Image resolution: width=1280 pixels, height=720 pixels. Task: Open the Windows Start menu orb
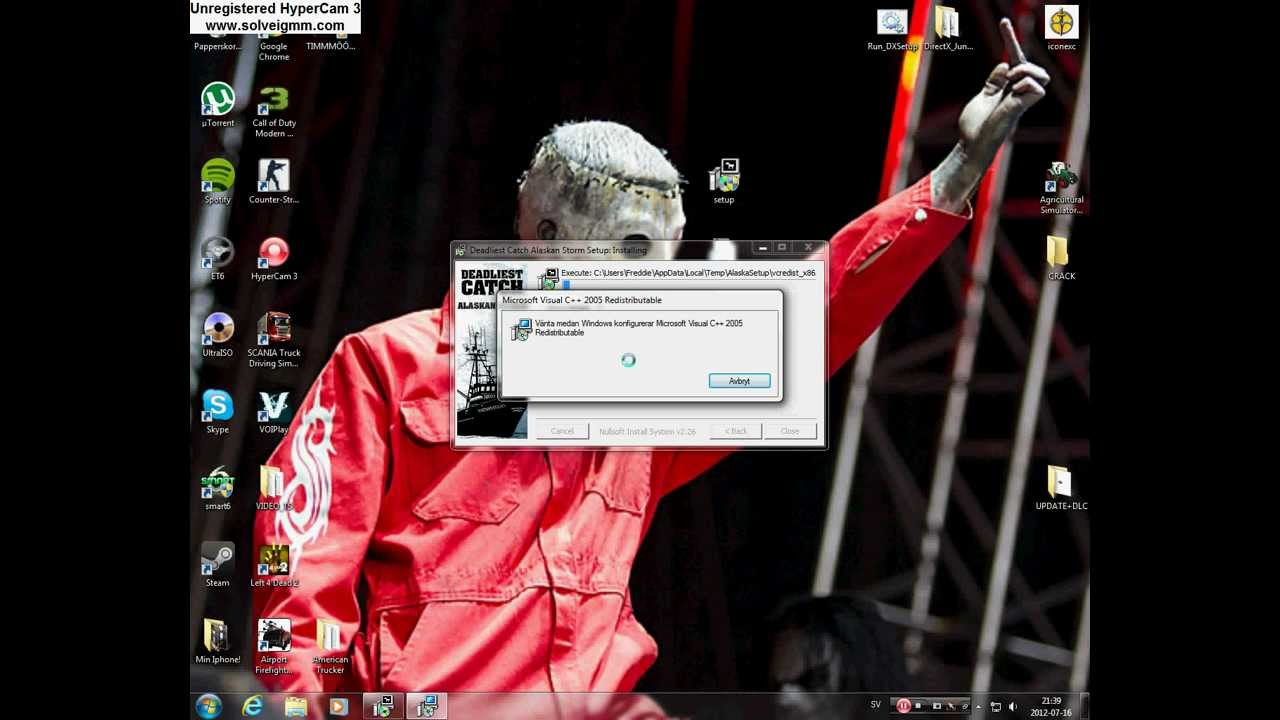click(209, 706)
